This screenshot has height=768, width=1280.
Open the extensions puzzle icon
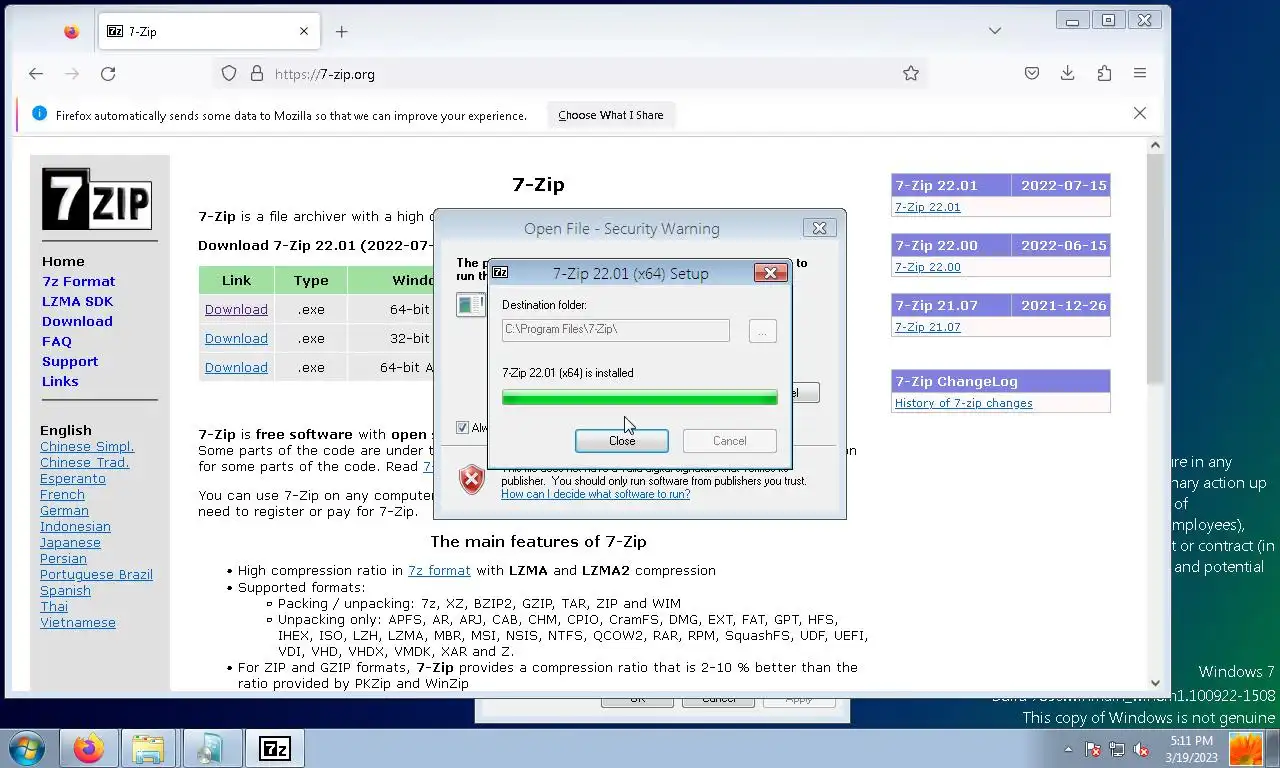point(1104,73)
